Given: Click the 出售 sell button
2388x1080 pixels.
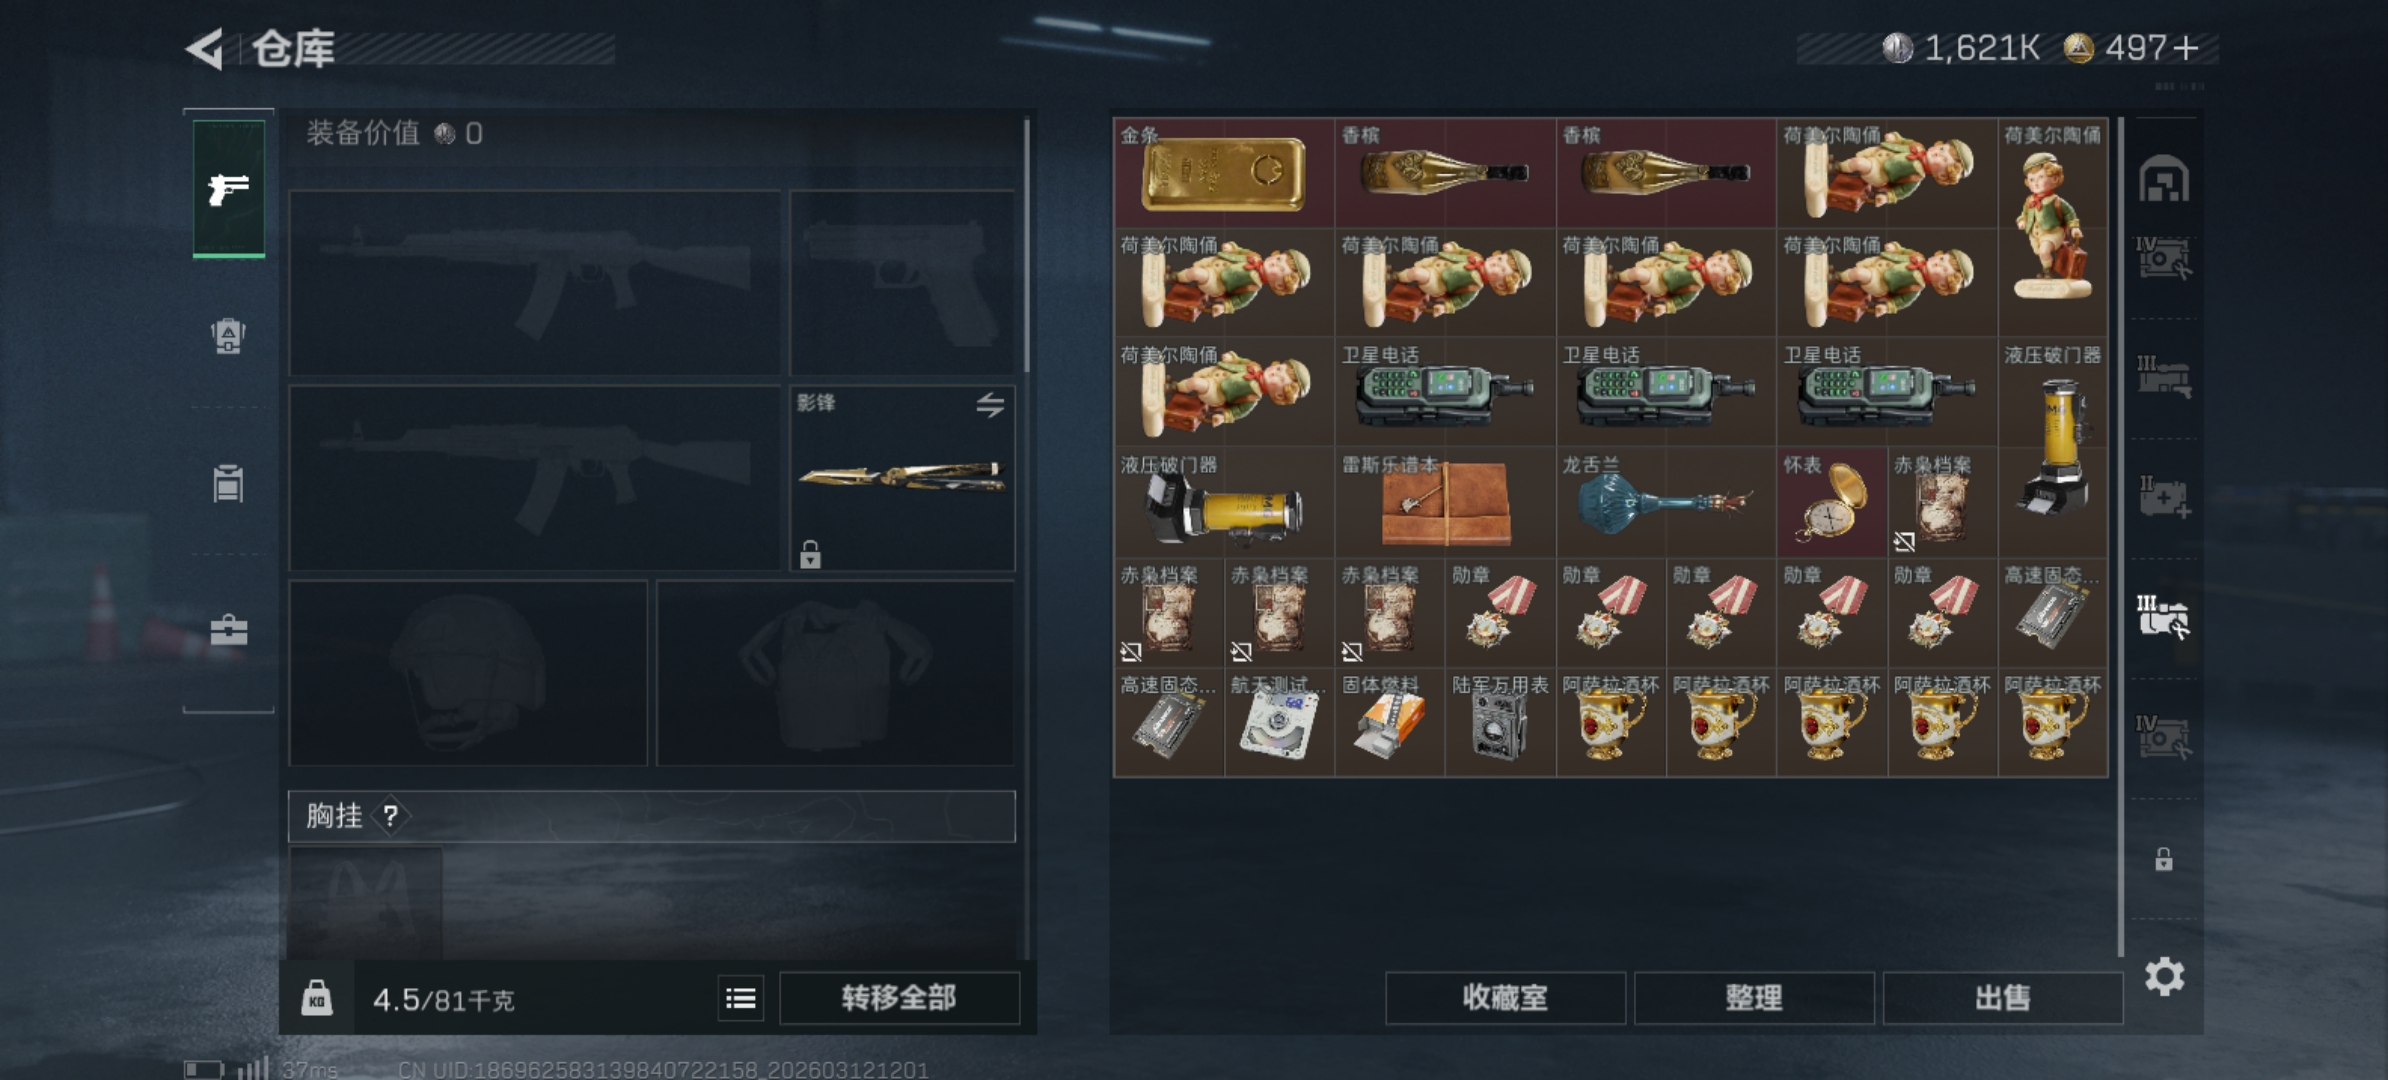Looking at the screenshot, I should [x=2003, y=998].
